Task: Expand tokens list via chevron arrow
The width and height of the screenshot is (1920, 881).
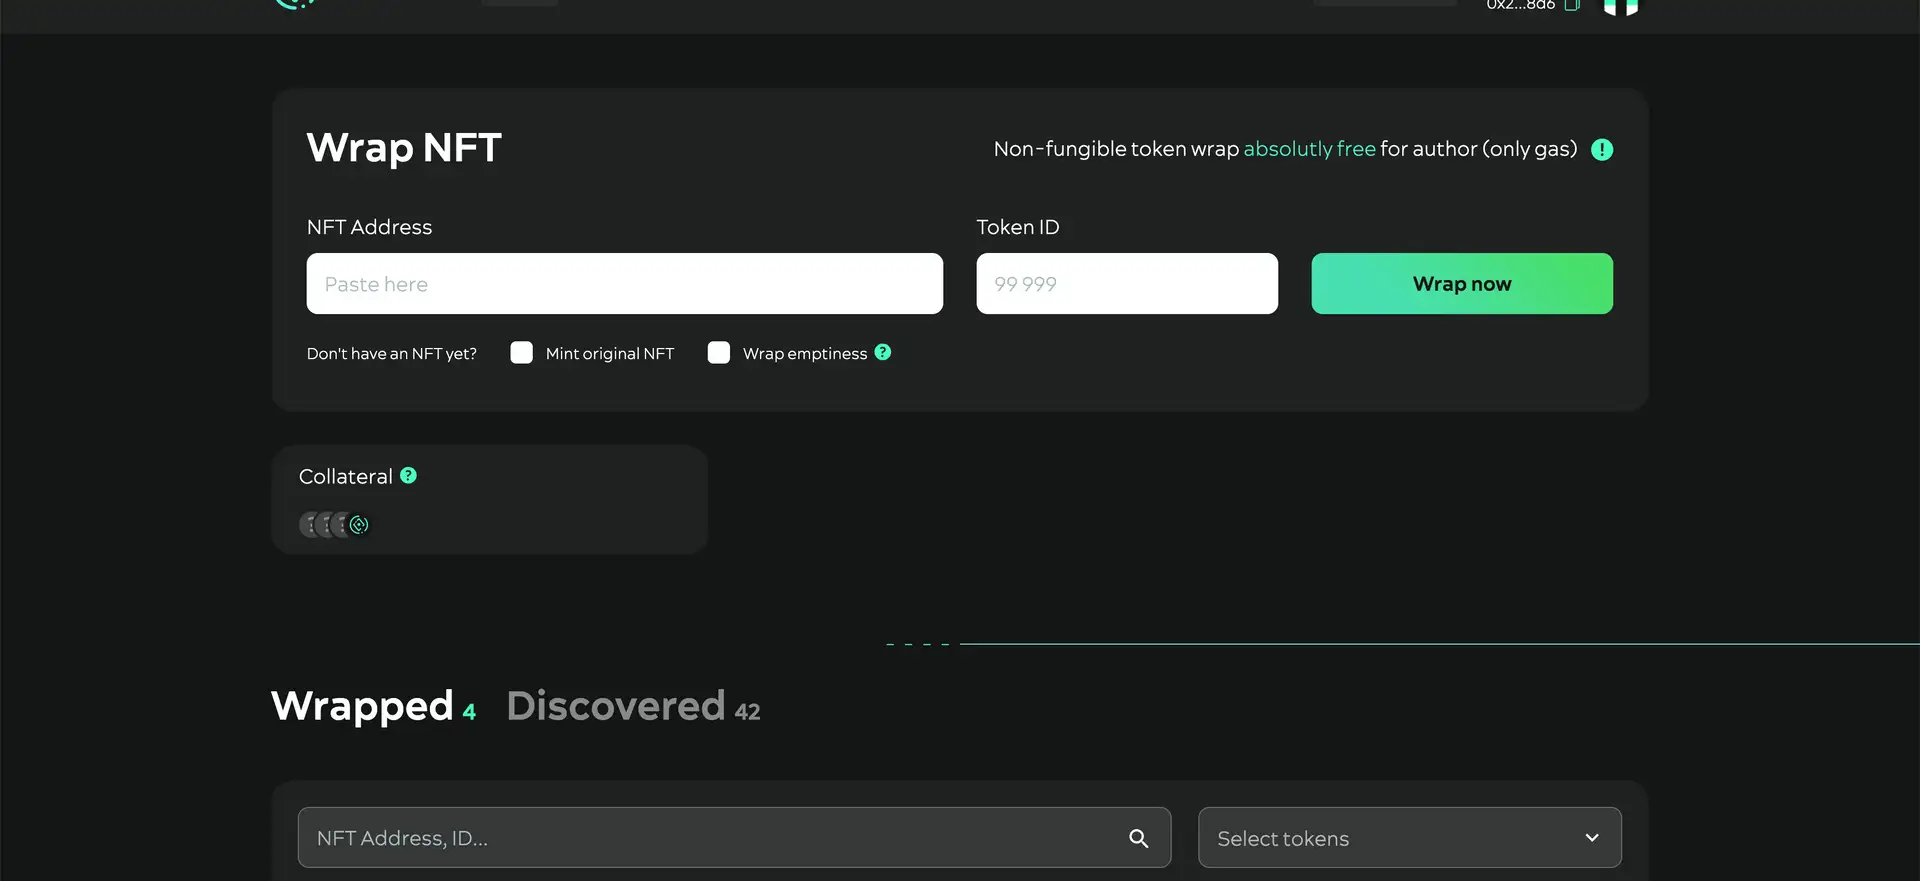Action: (1591, 838)
